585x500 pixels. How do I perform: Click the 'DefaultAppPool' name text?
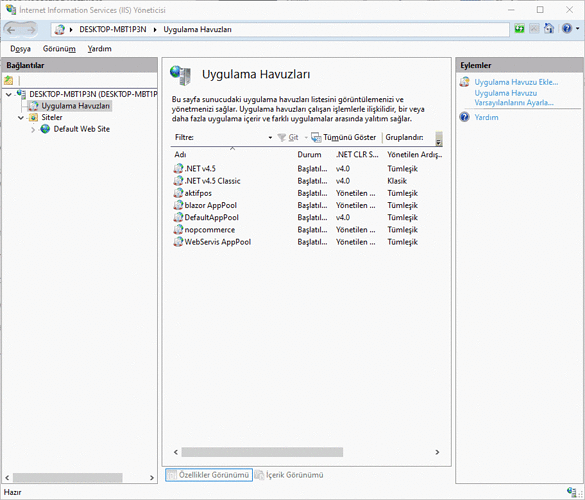[212, 217]
